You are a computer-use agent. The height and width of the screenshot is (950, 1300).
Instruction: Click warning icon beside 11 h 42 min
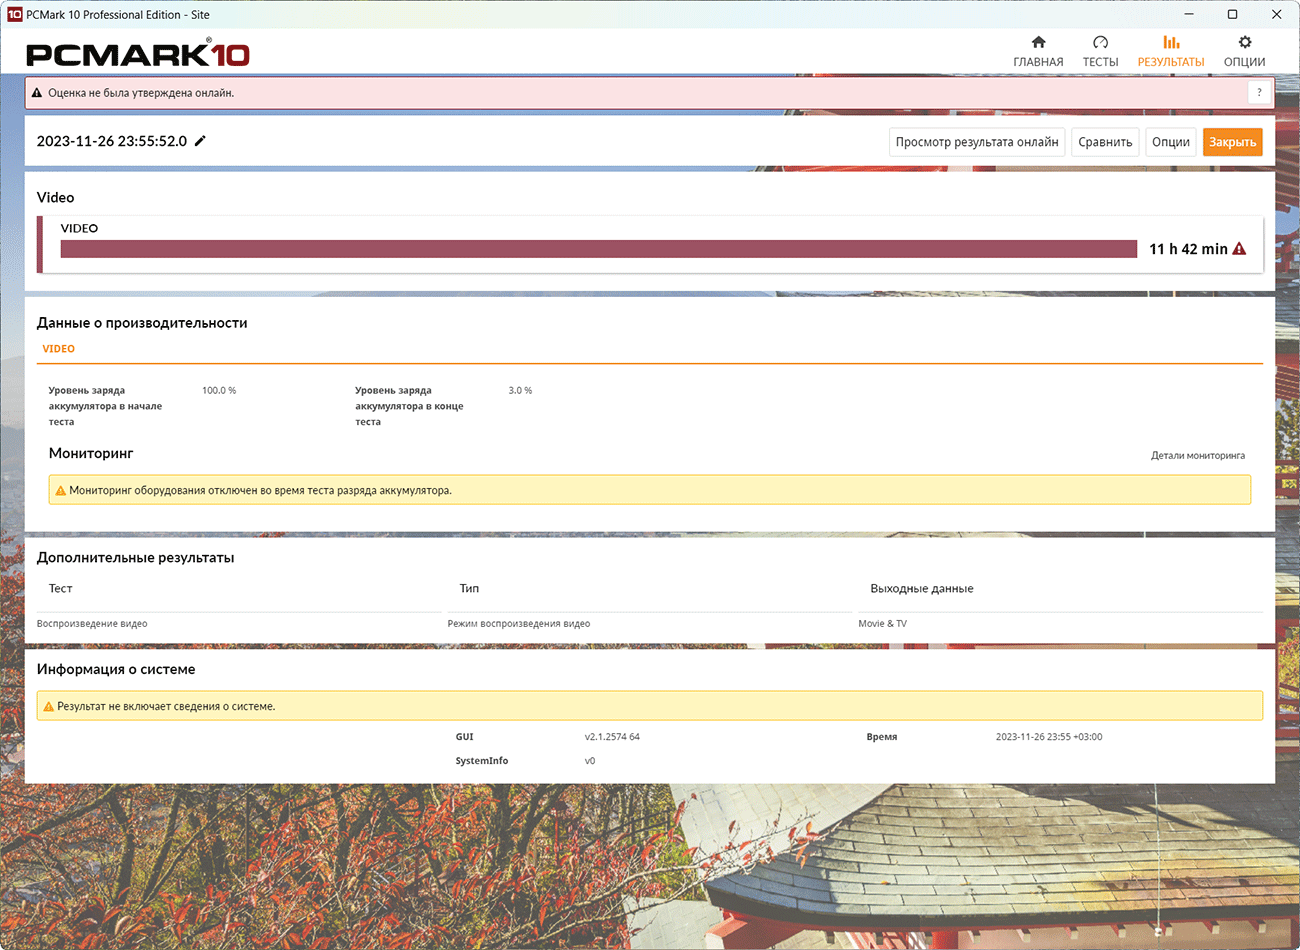1240,249
